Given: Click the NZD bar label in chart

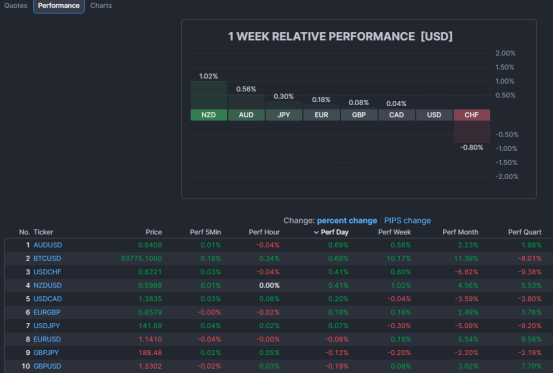Looking at the screenshot, I should click(x=208, y=115).
